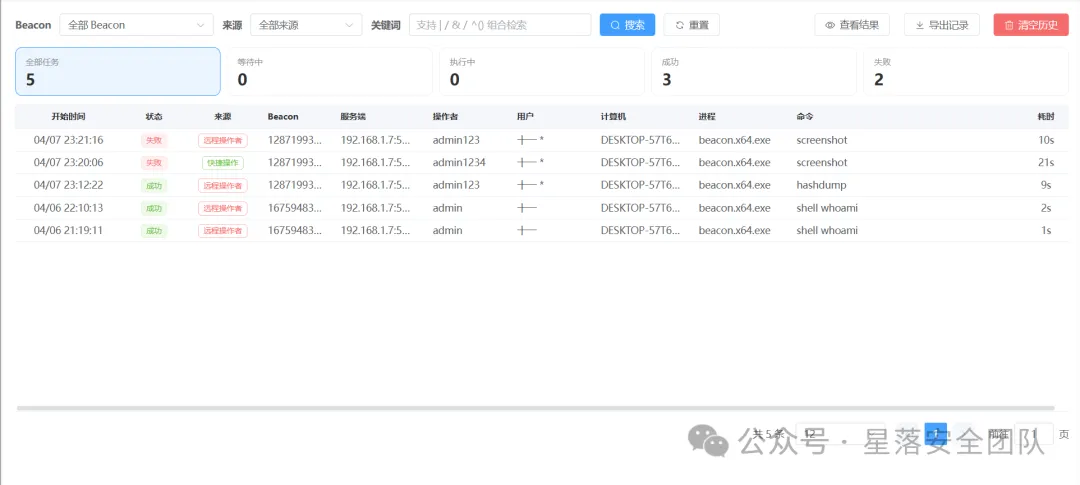
Task: Select the 执行中 summary card
Action: point(542,72)
